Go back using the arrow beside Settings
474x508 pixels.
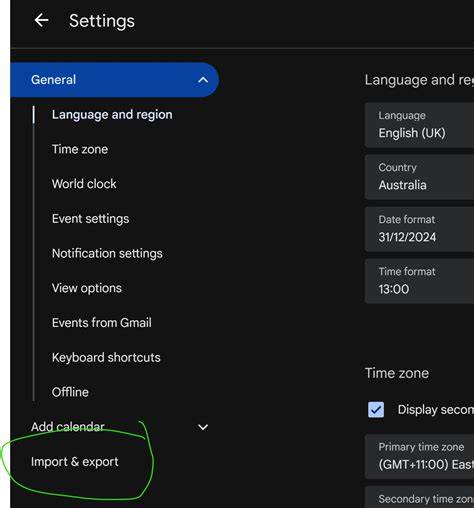pos(41,21)
